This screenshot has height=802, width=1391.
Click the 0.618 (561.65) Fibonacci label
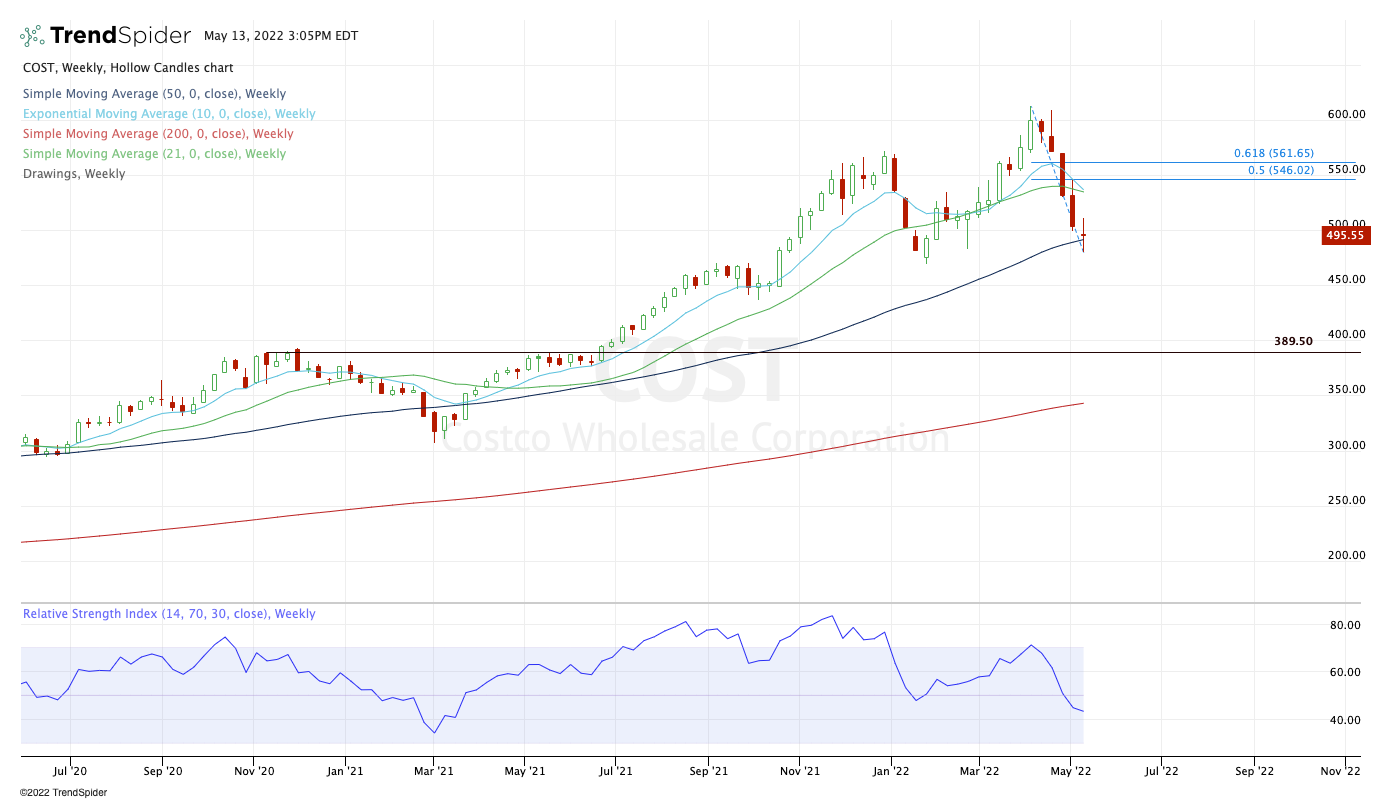(1274, 154)
